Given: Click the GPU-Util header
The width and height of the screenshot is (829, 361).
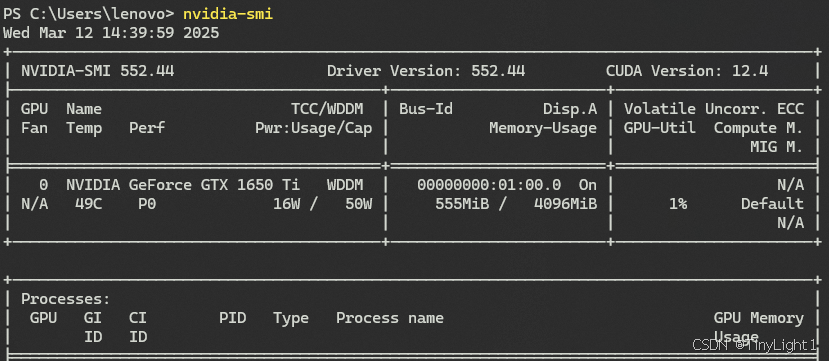Looking at the screenshot, I should pos(660,128).
